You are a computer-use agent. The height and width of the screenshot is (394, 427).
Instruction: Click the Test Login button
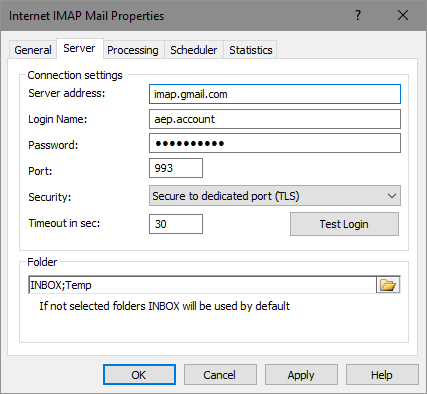click(344, 224)
